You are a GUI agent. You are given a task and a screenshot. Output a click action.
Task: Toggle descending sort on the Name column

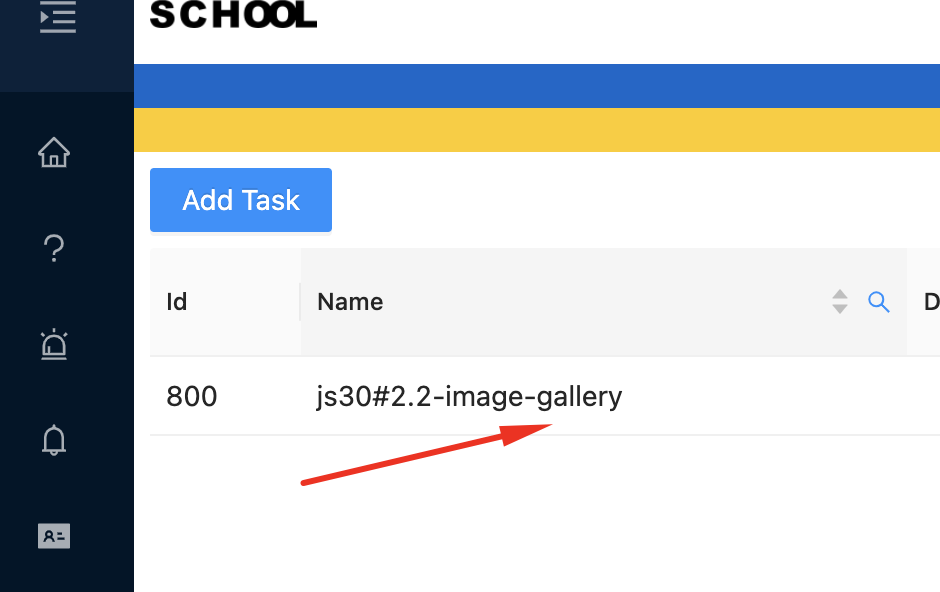coord(839,307)
